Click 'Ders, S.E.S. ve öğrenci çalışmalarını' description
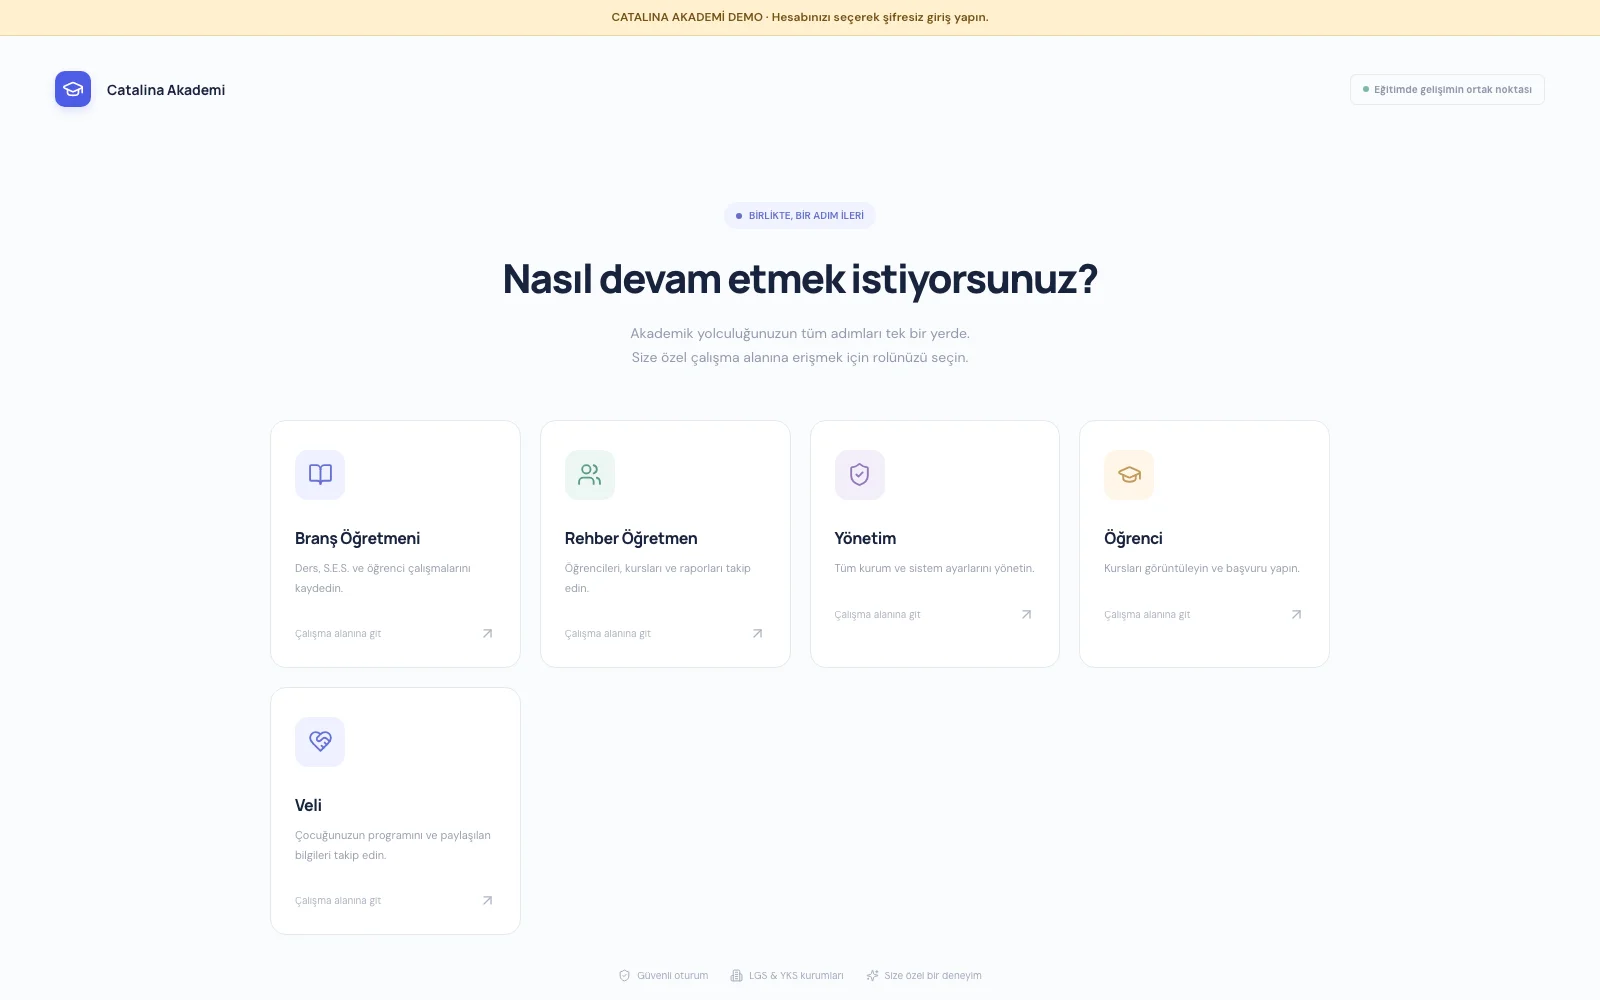The image size is (1600, 1000). point(383,568)
